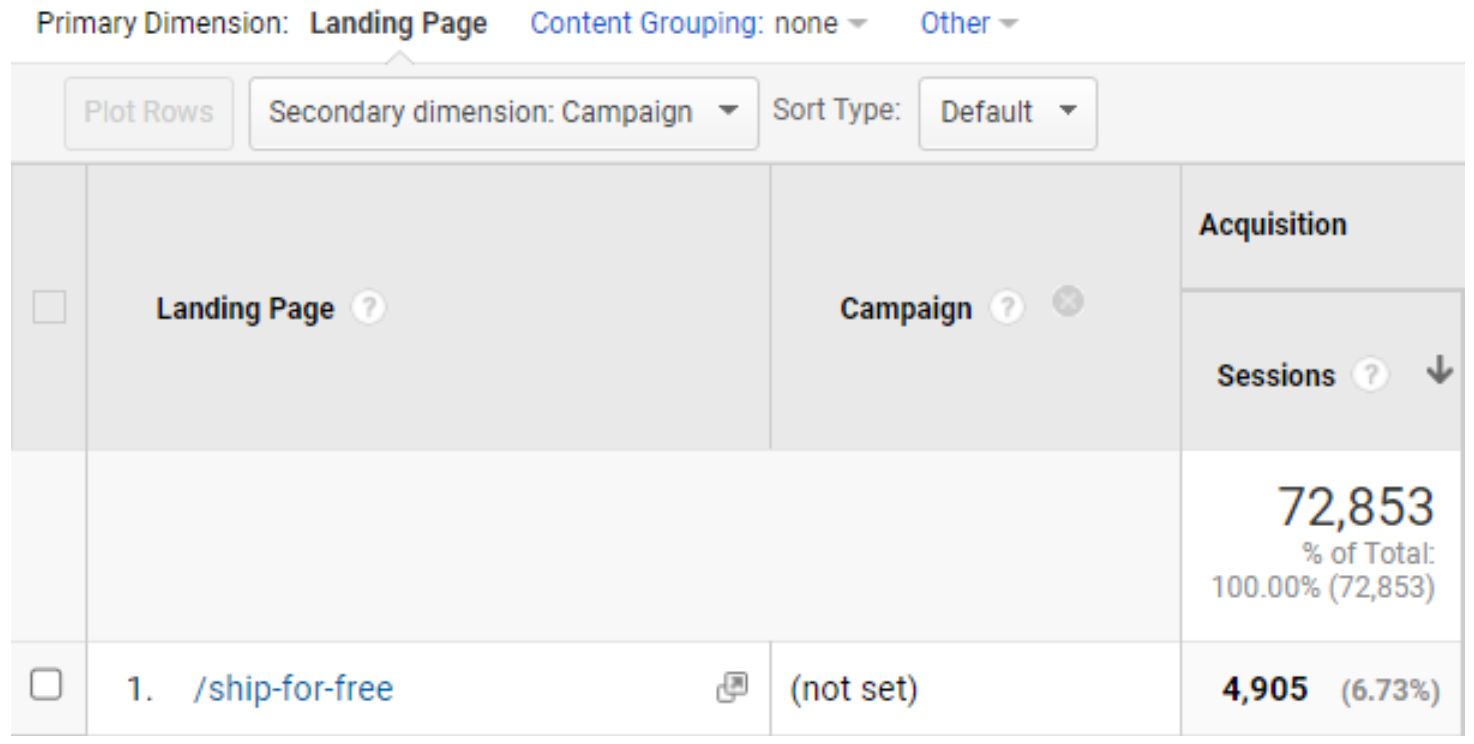Click the descending sort arrow beside Sessions

tap(1439, 370)
